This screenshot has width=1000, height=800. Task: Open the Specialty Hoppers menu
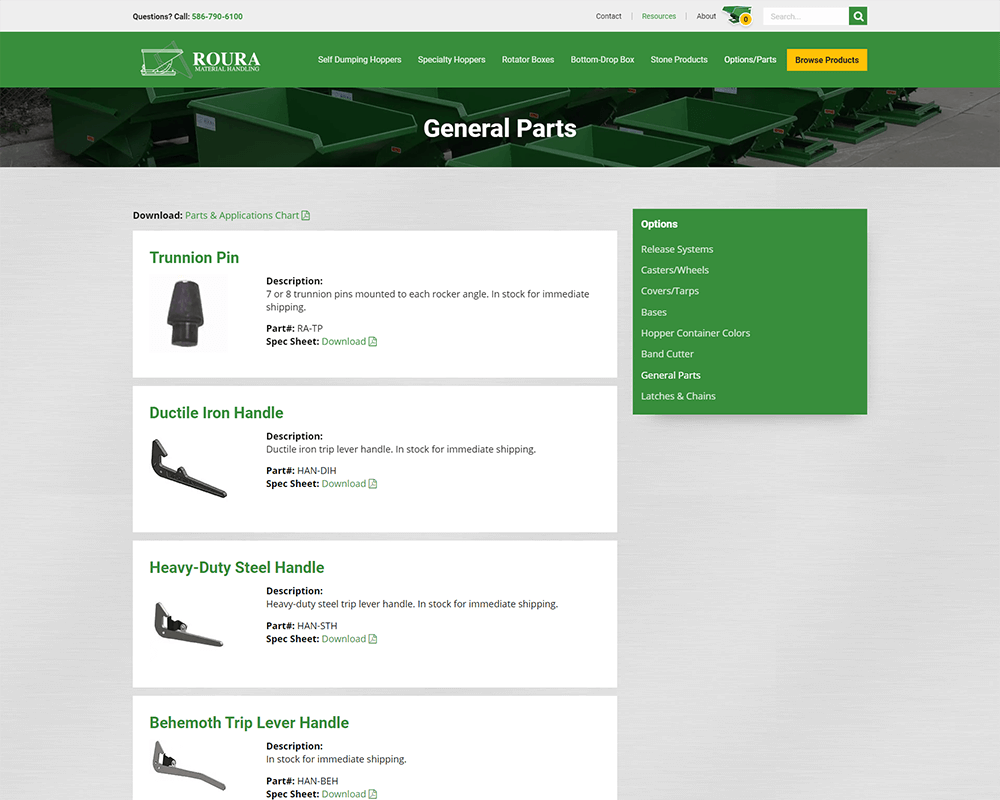click(x=451, y=60)
